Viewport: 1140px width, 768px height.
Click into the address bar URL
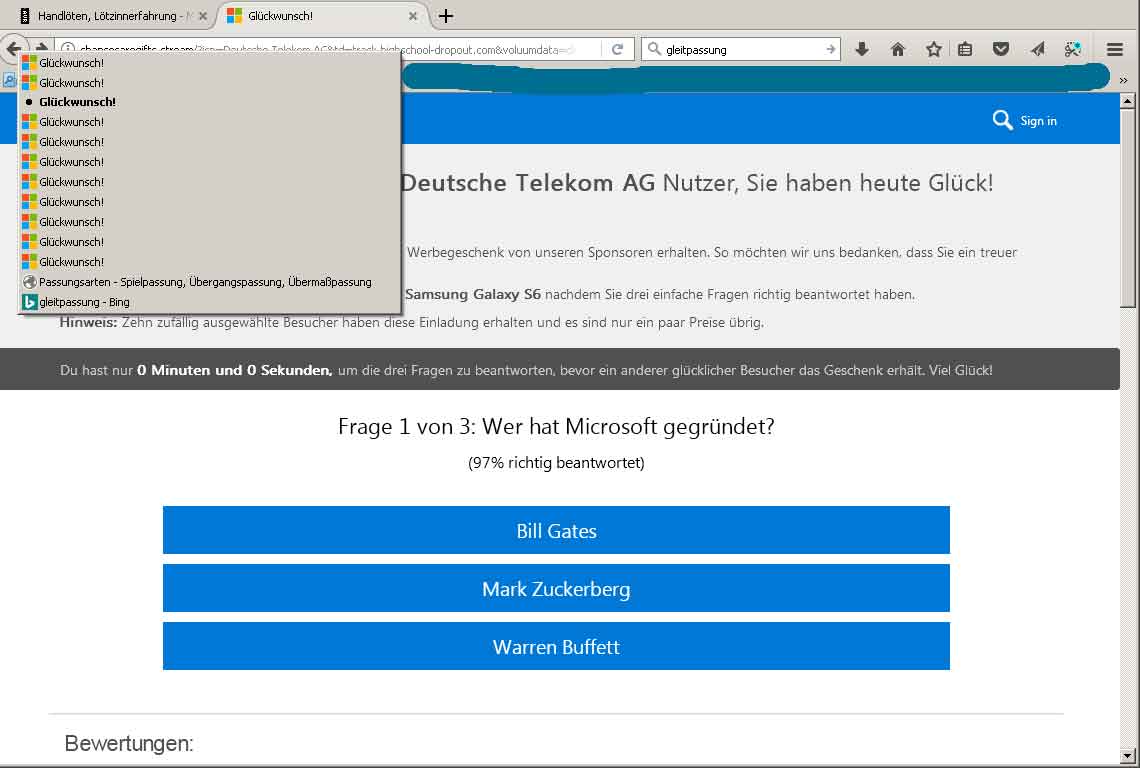click(327, 49)
